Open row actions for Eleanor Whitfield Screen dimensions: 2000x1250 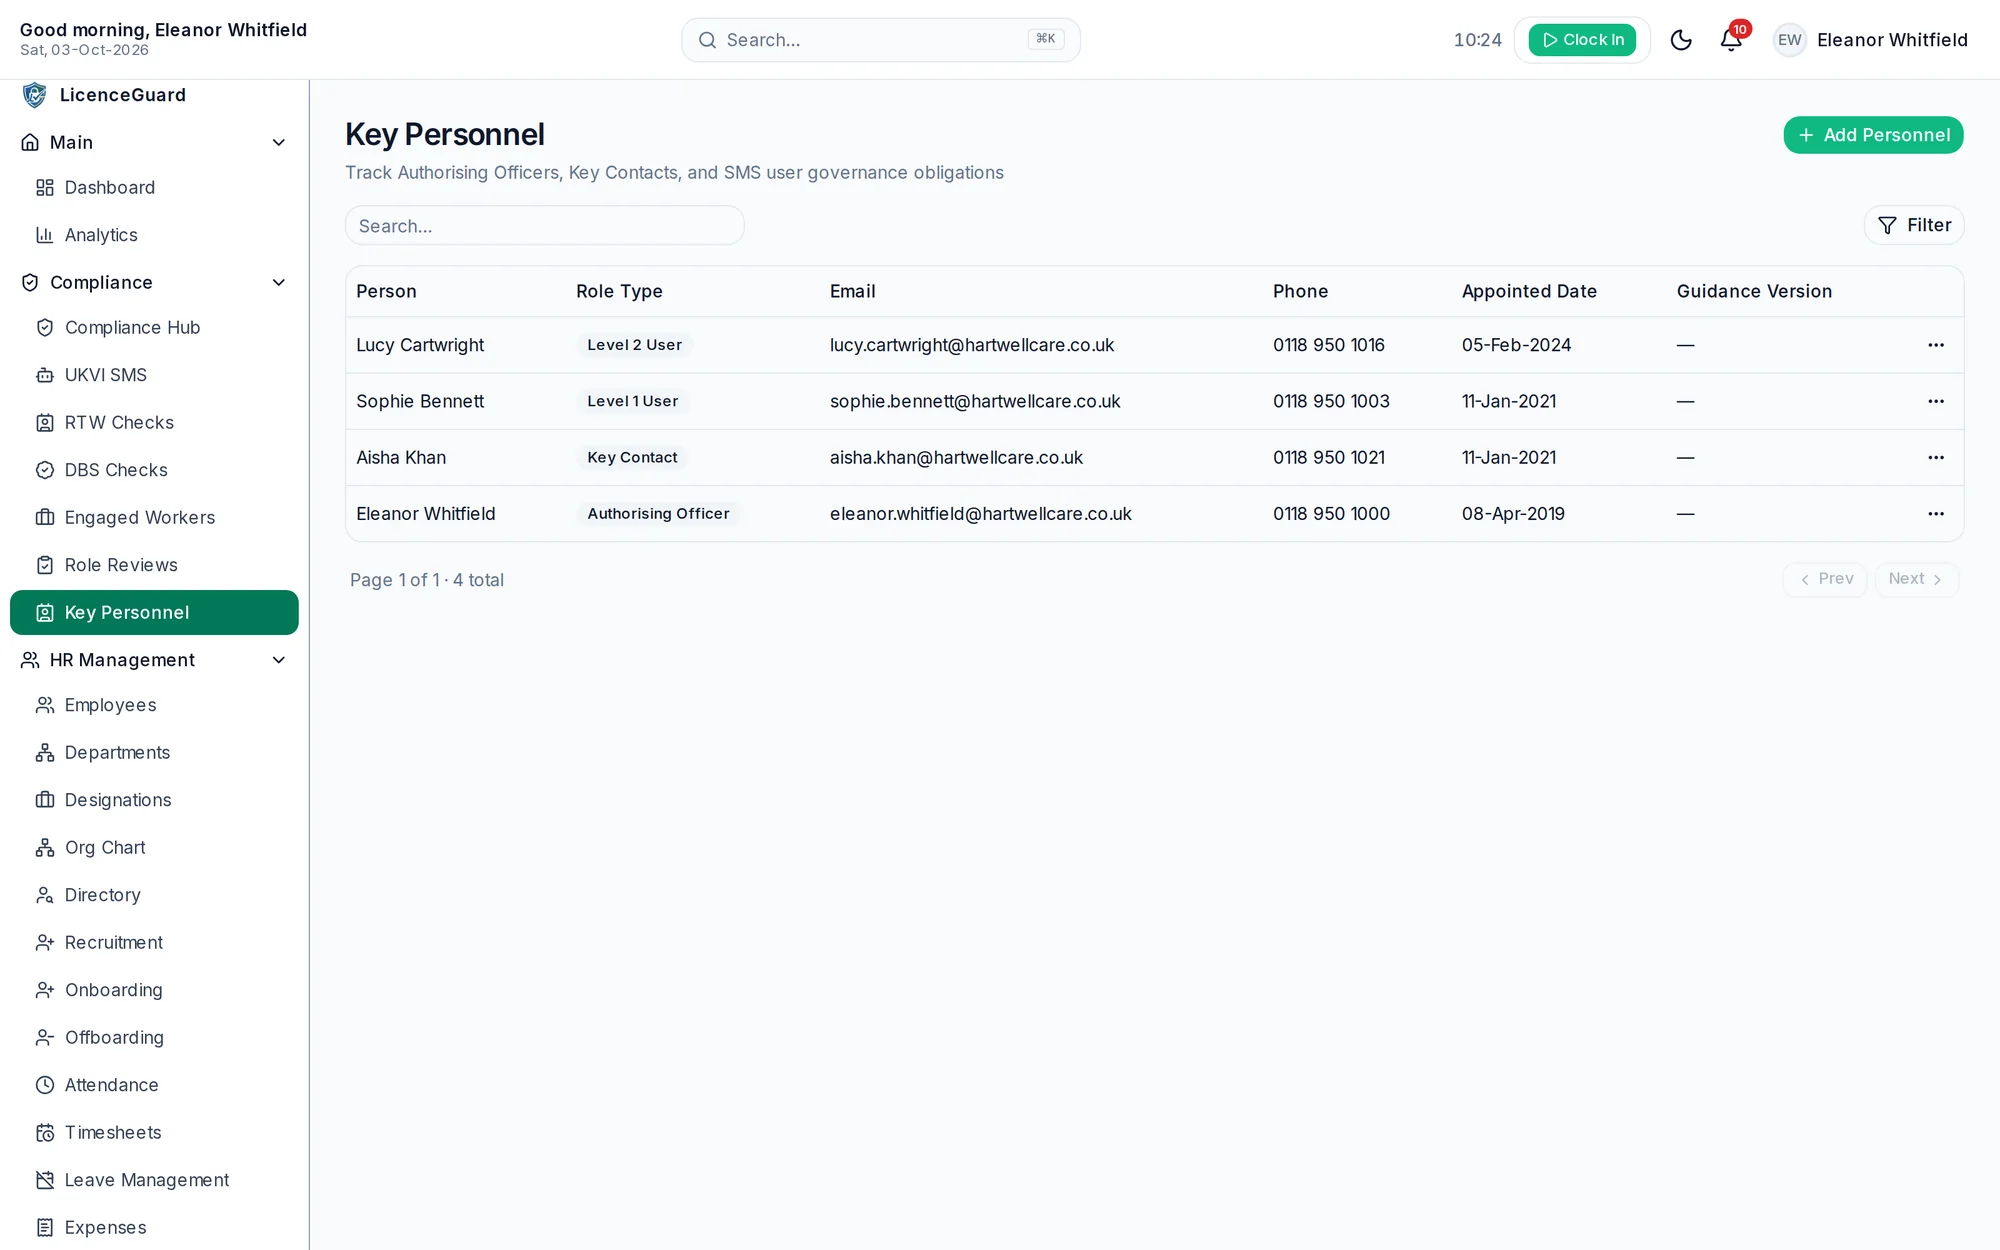[1936, 514]
